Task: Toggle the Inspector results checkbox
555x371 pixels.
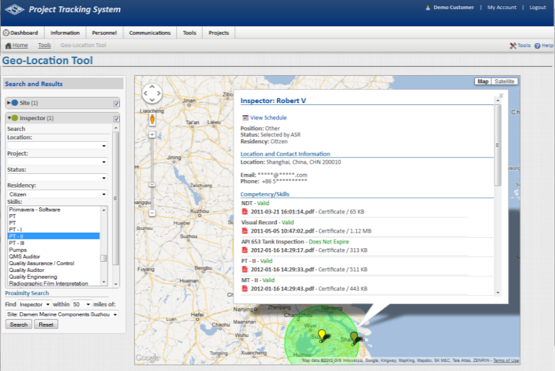Action: point(116,119)
